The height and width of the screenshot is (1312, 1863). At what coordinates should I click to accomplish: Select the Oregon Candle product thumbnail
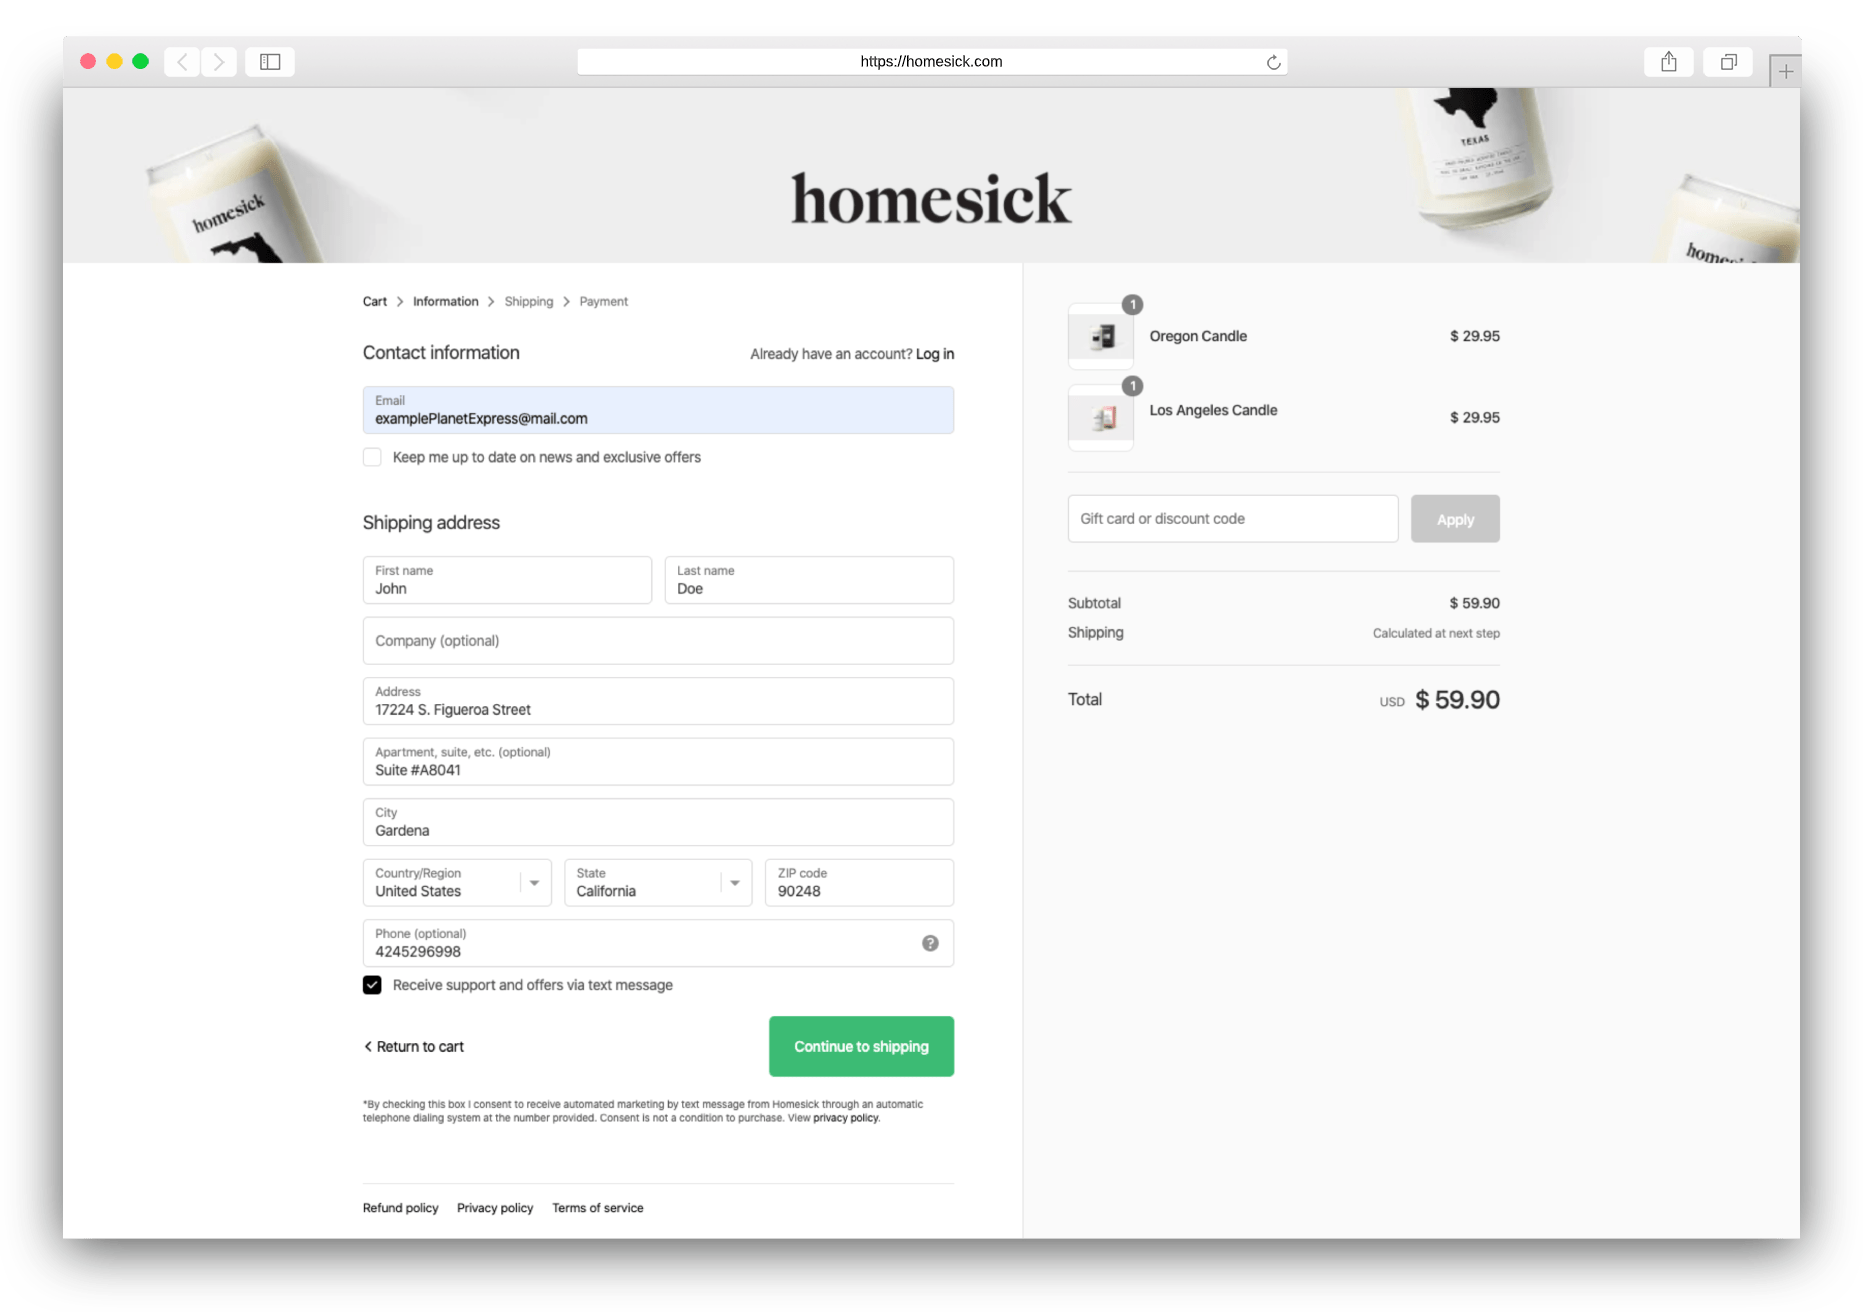[x=1101, y=337]
